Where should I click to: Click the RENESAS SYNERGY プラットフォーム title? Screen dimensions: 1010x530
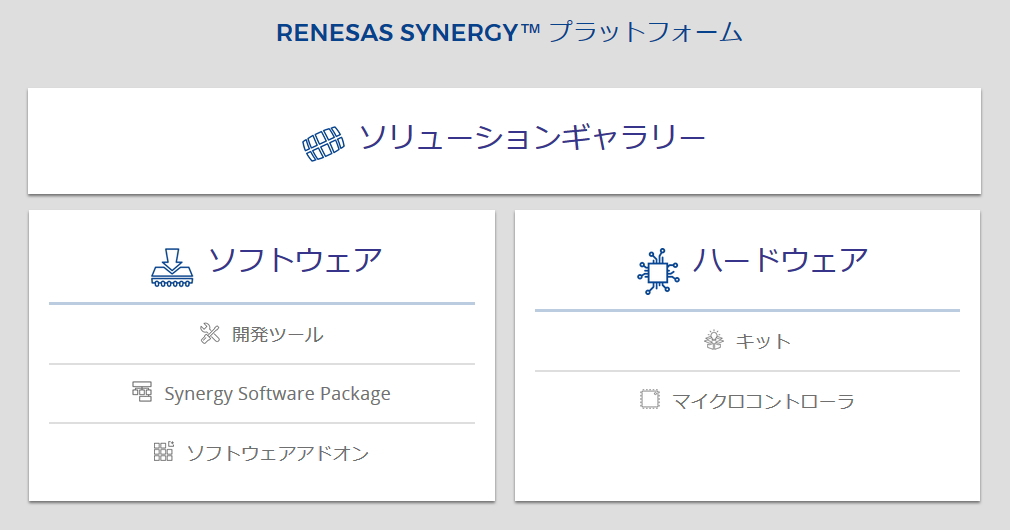coord(510,32)
